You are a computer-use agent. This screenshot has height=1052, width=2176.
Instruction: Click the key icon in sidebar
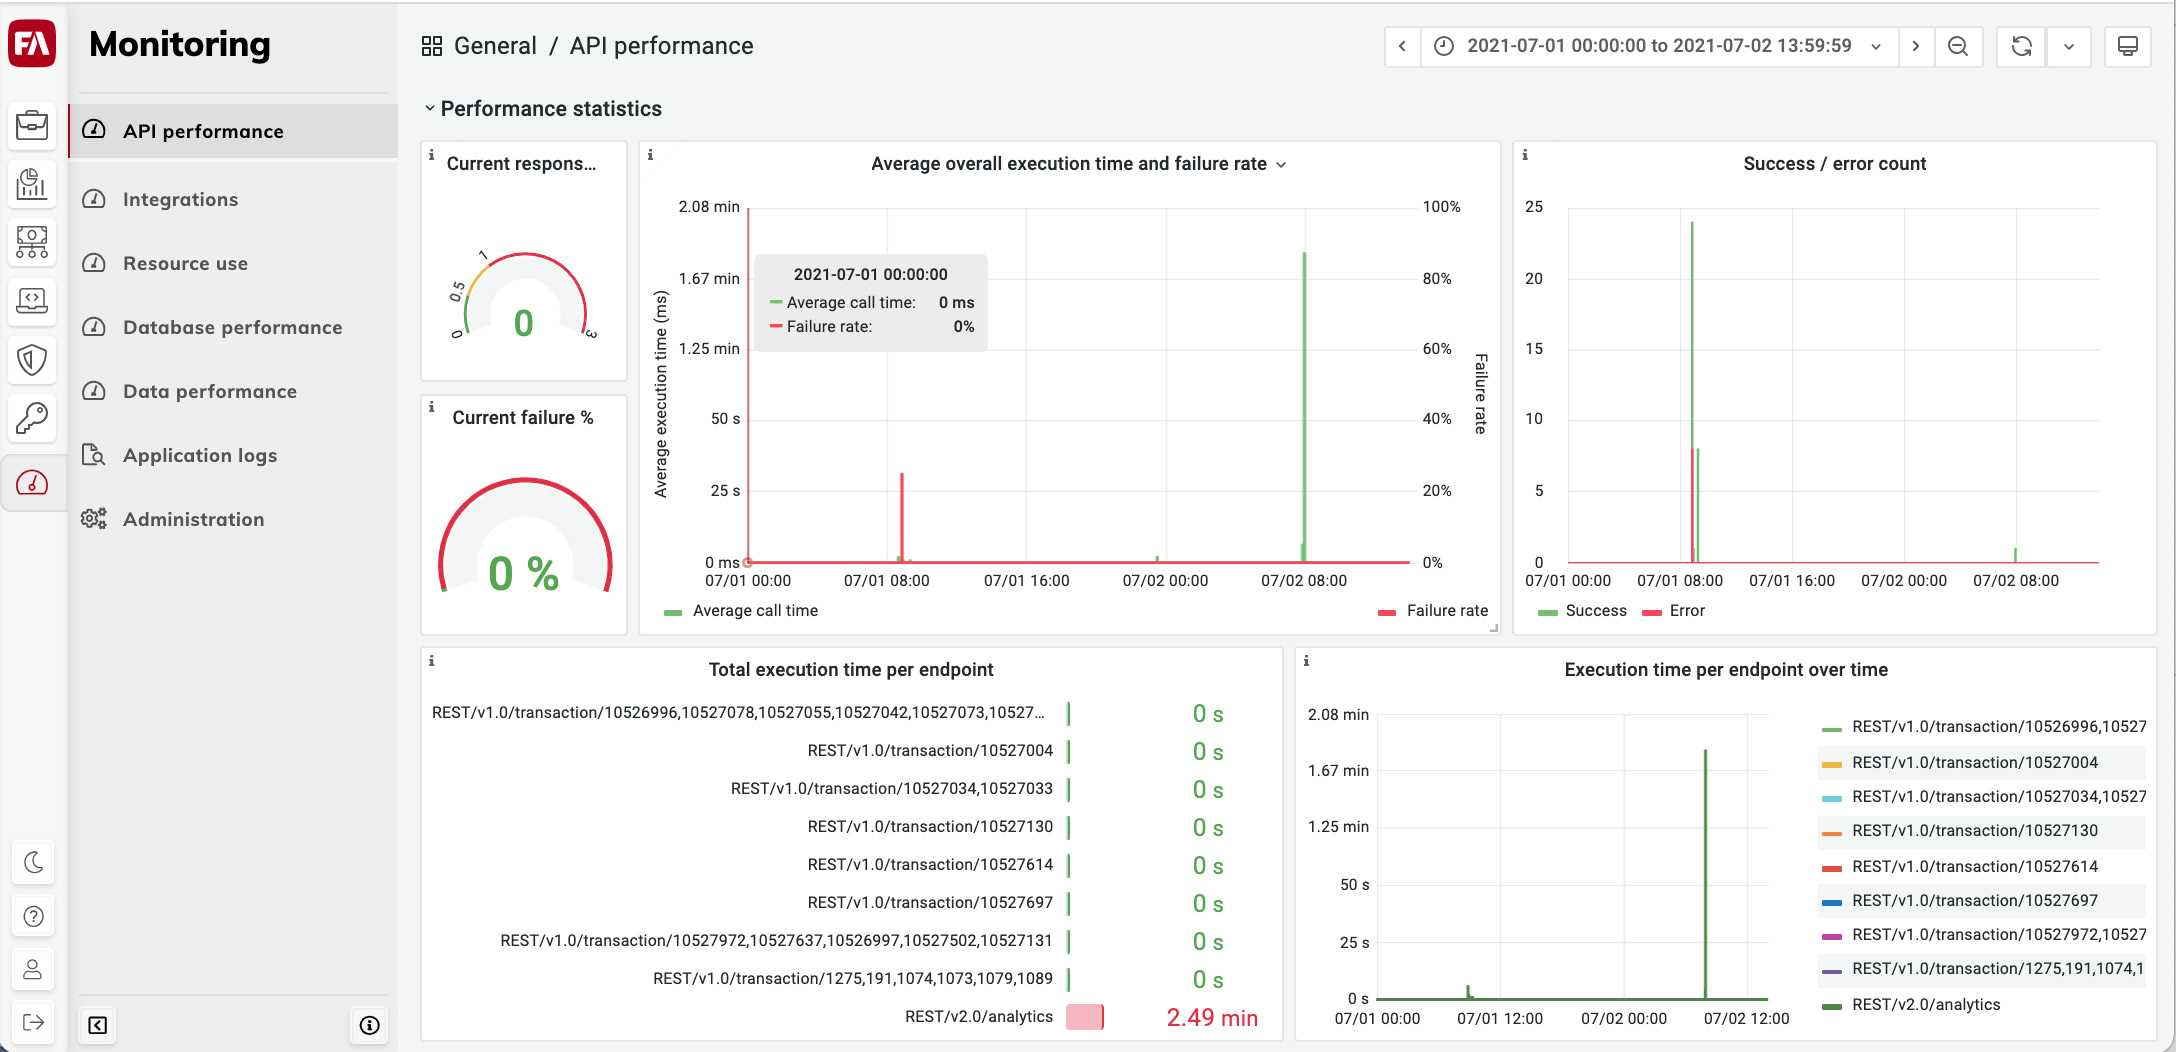click(x=33, y=418)
